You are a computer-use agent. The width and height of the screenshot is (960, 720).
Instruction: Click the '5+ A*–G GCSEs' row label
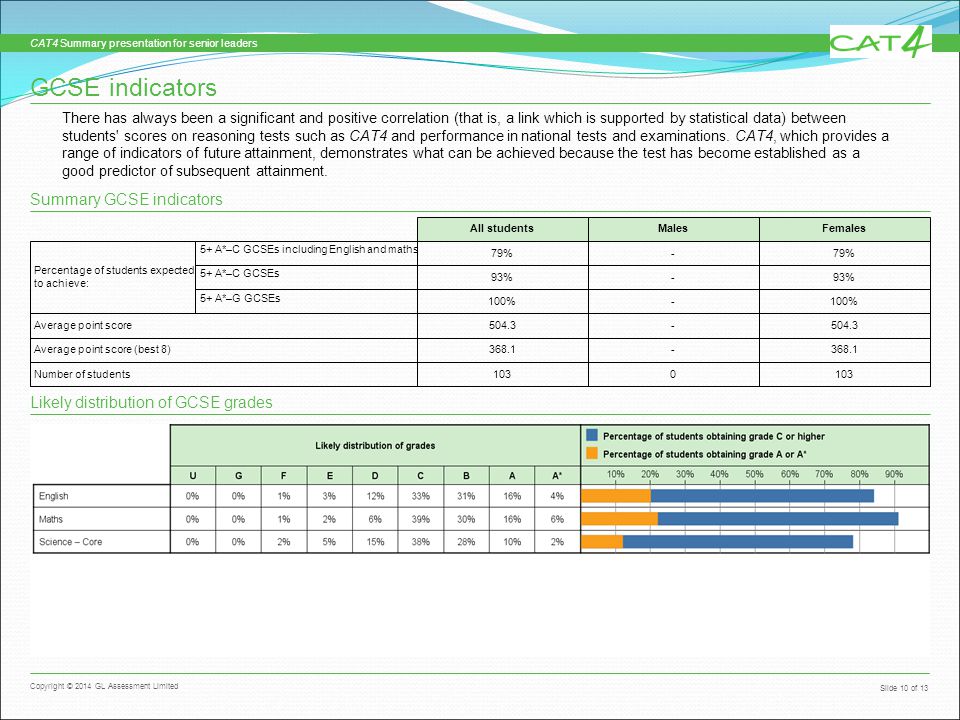point(240,298)
